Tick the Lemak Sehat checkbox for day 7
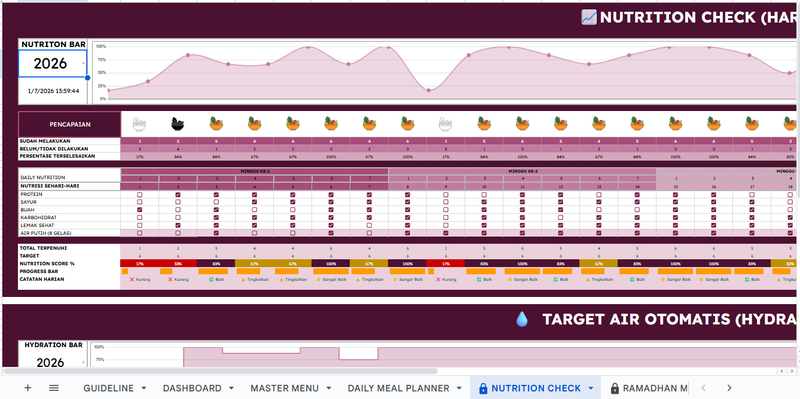 [x=369, y=225]
